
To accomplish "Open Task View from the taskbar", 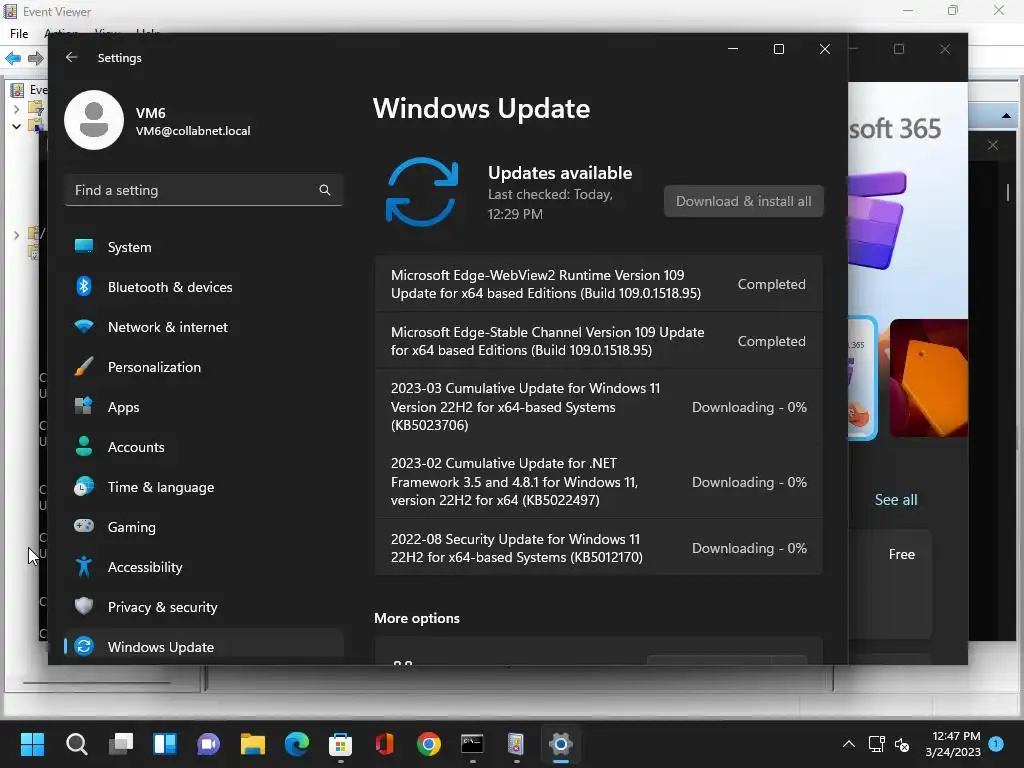I will (121, 744).
